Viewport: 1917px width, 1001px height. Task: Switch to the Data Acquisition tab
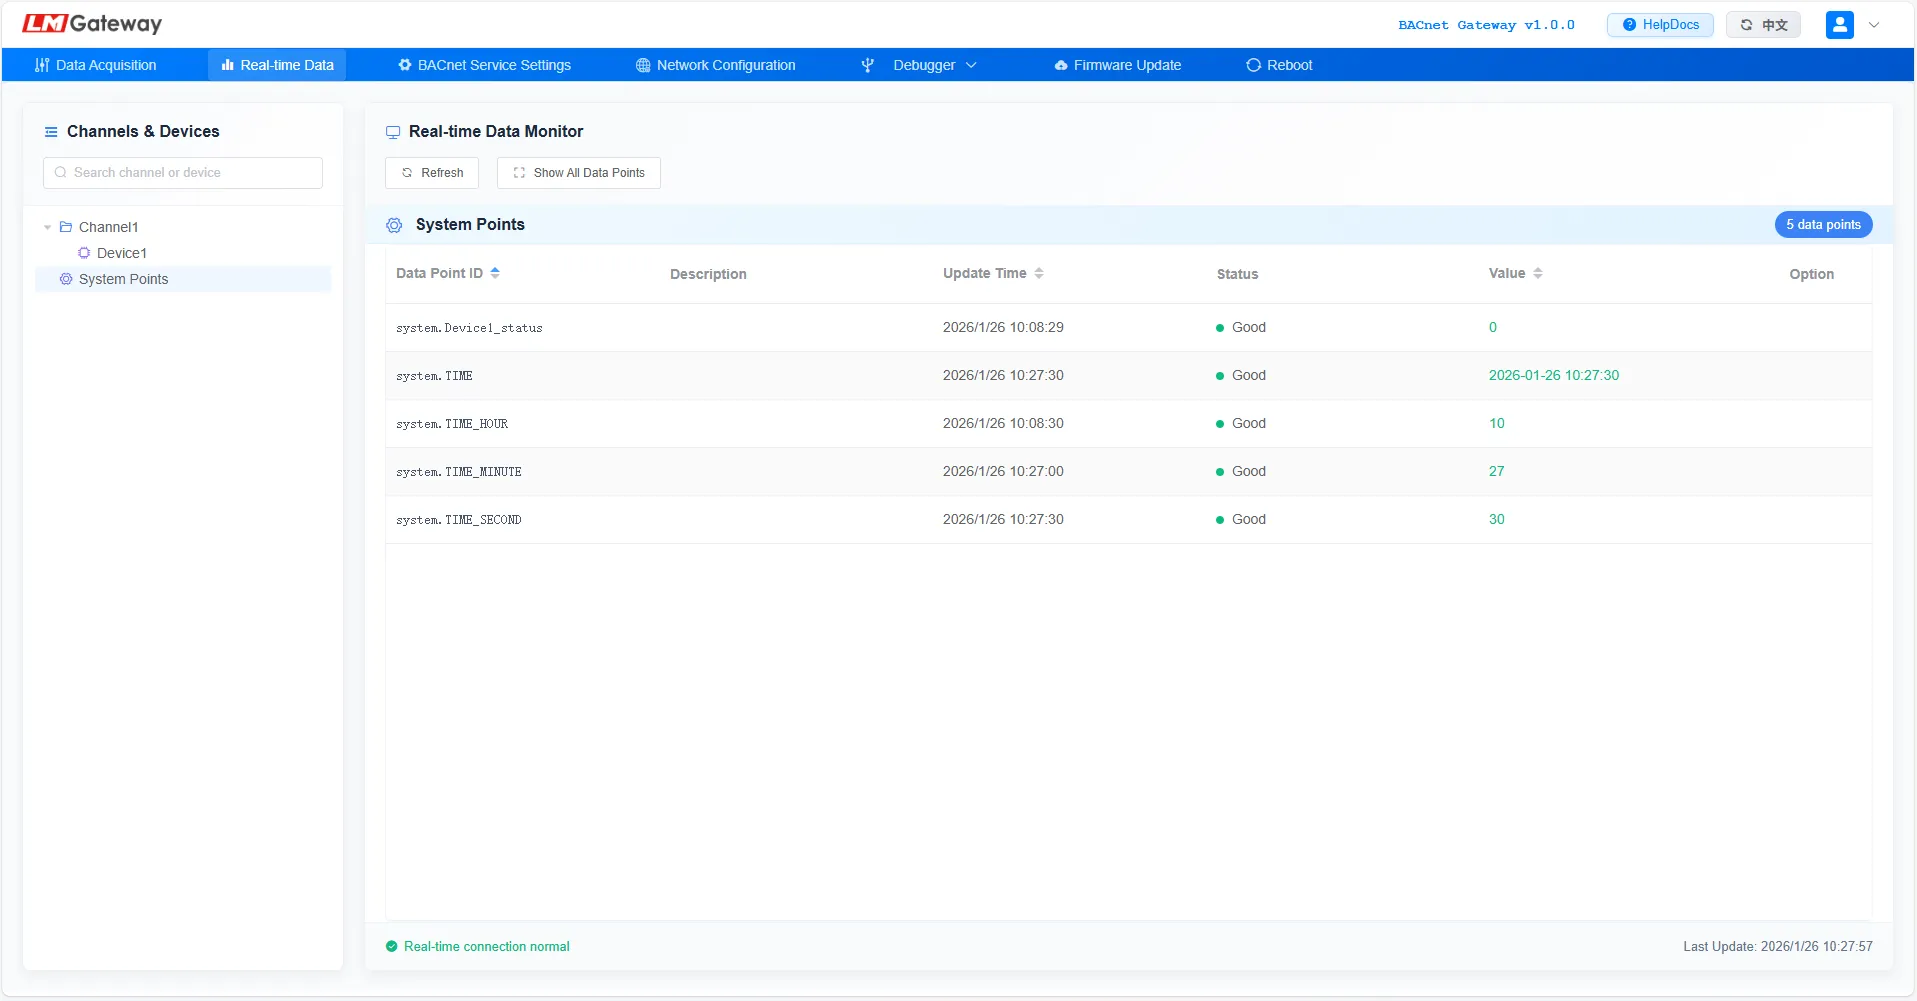pyautogui.click(x=96, y=65)
